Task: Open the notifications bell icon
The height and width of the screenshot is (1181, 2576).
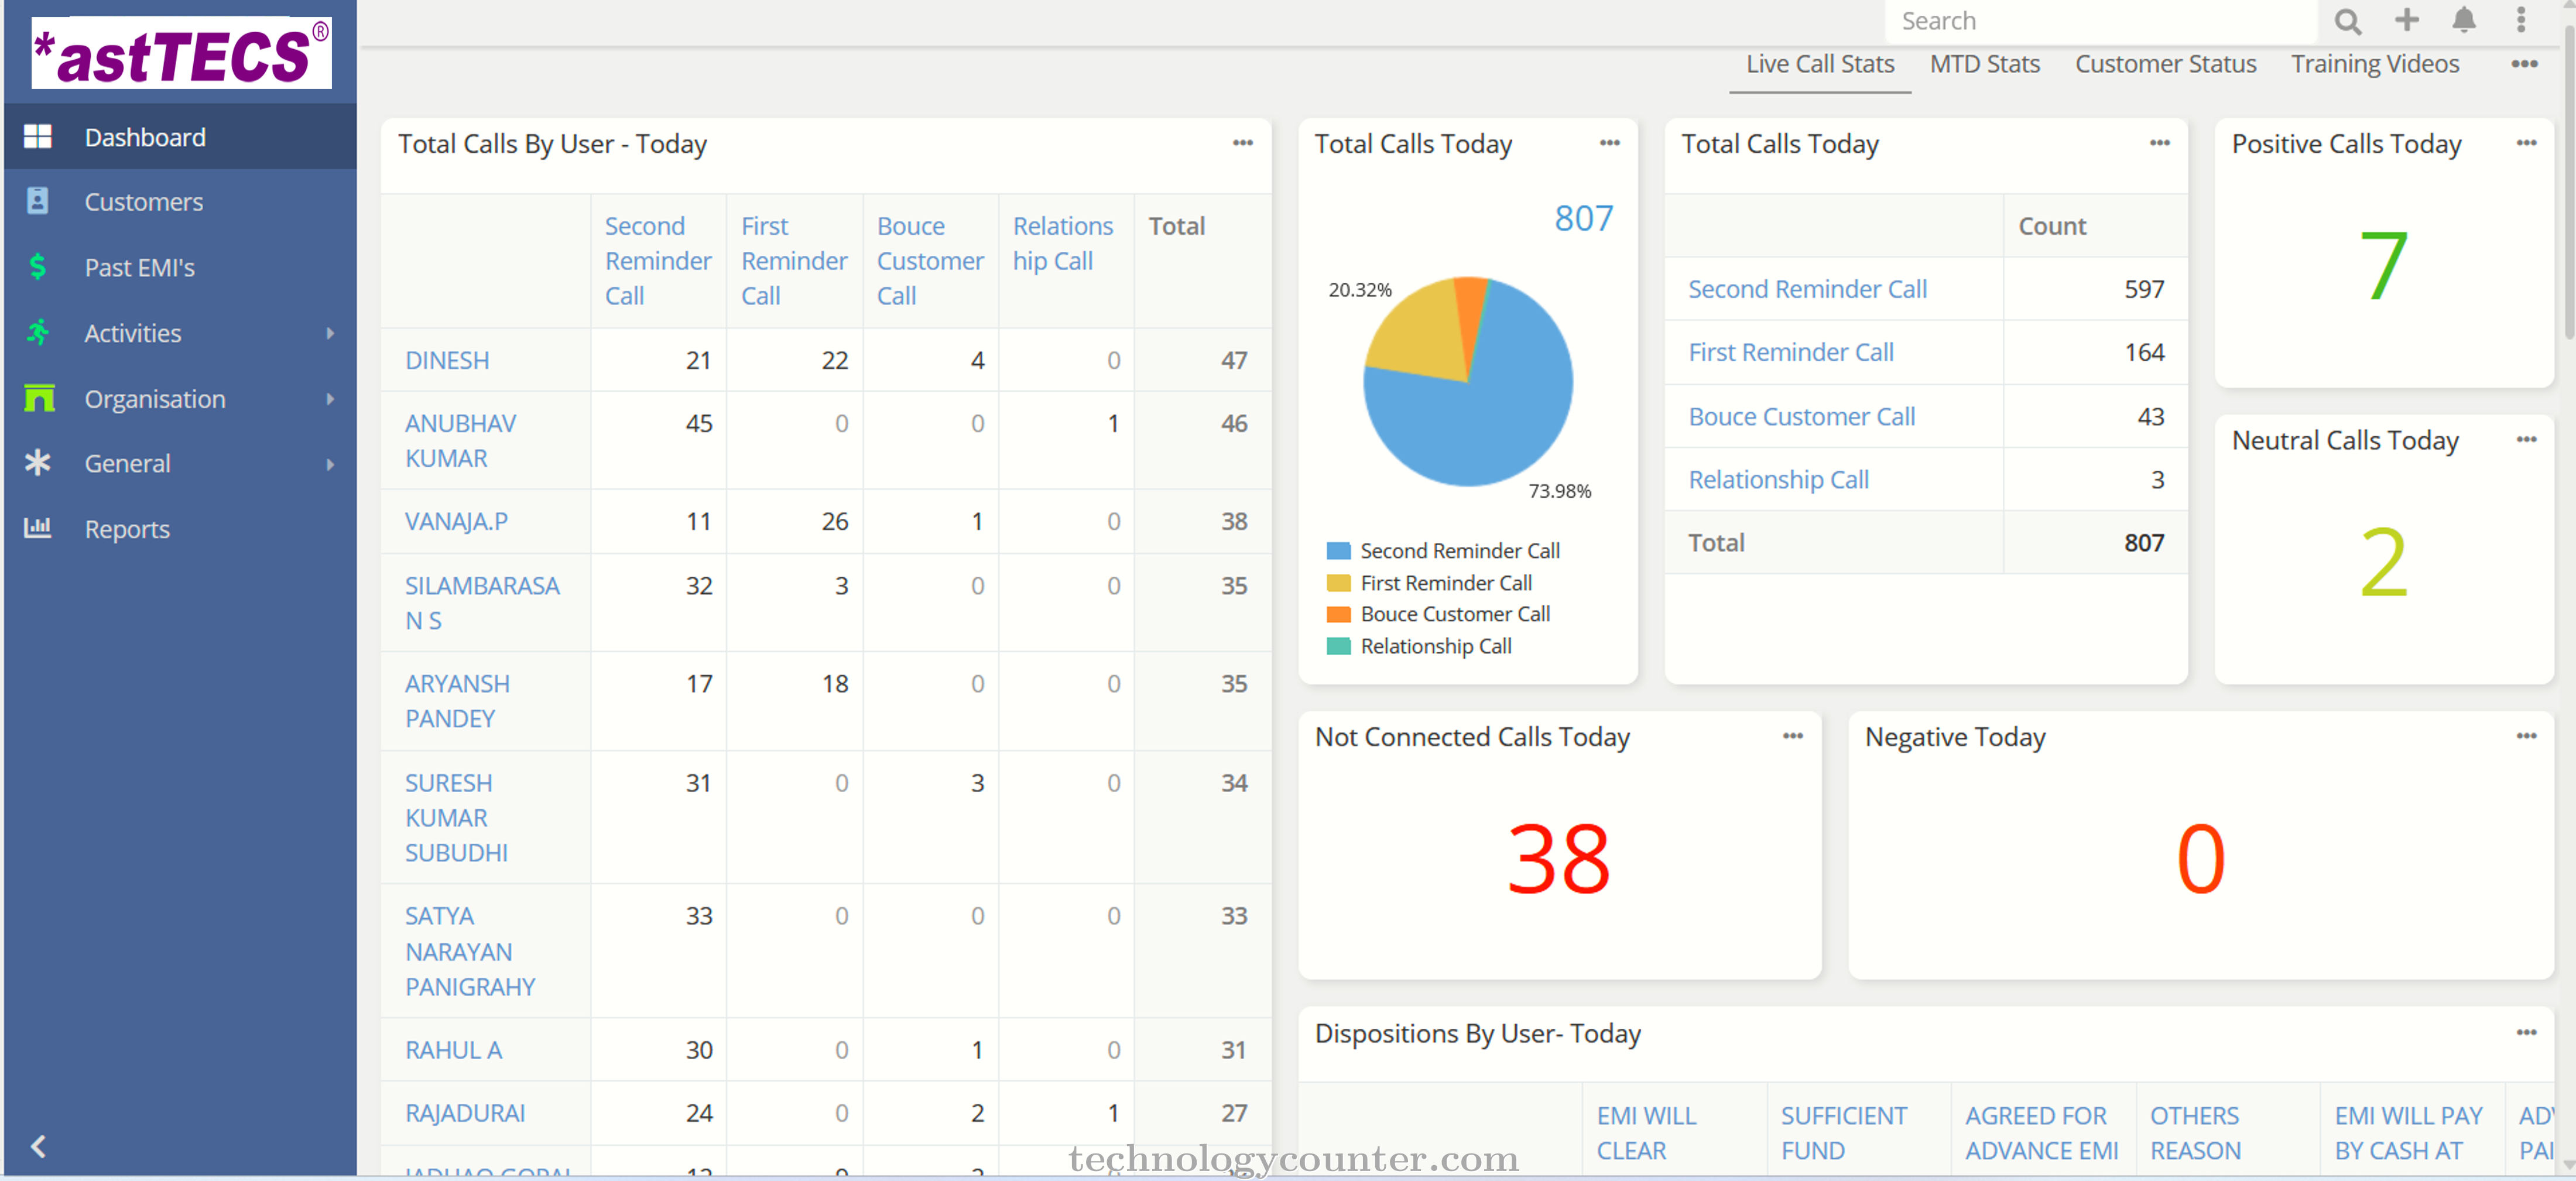Action: click(2463, 20)
